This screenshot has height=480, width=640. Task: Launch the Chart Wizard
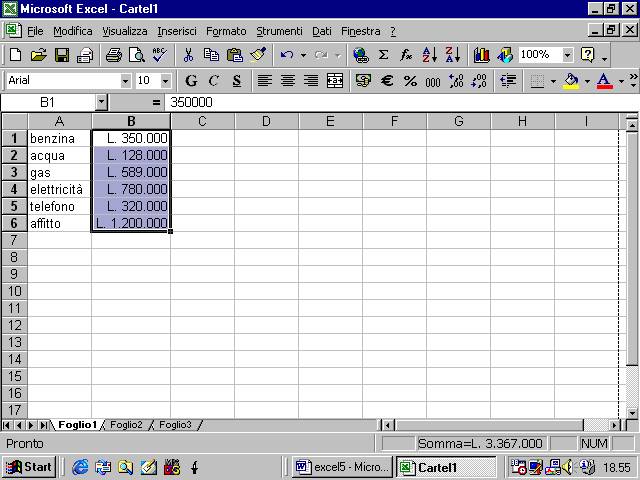(x=482, y=55)
